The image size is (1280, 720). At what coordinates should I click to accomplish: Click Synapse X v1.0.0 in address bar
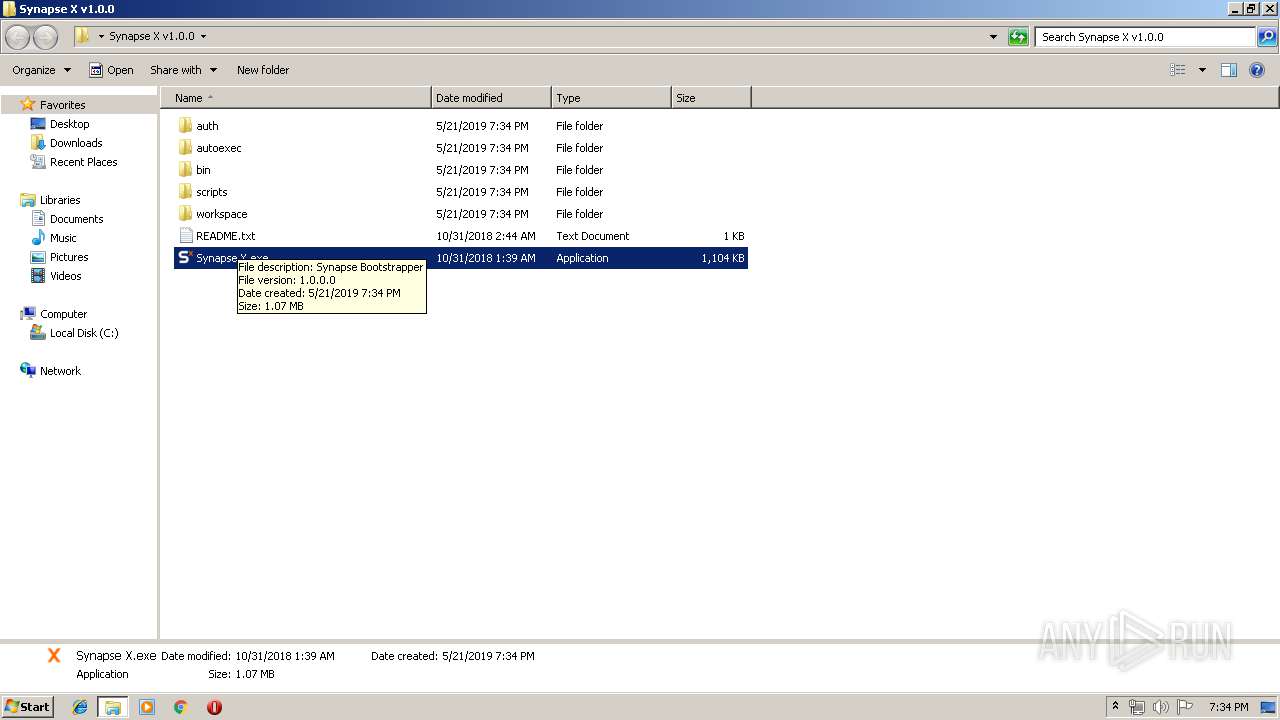tap(152, 36)
